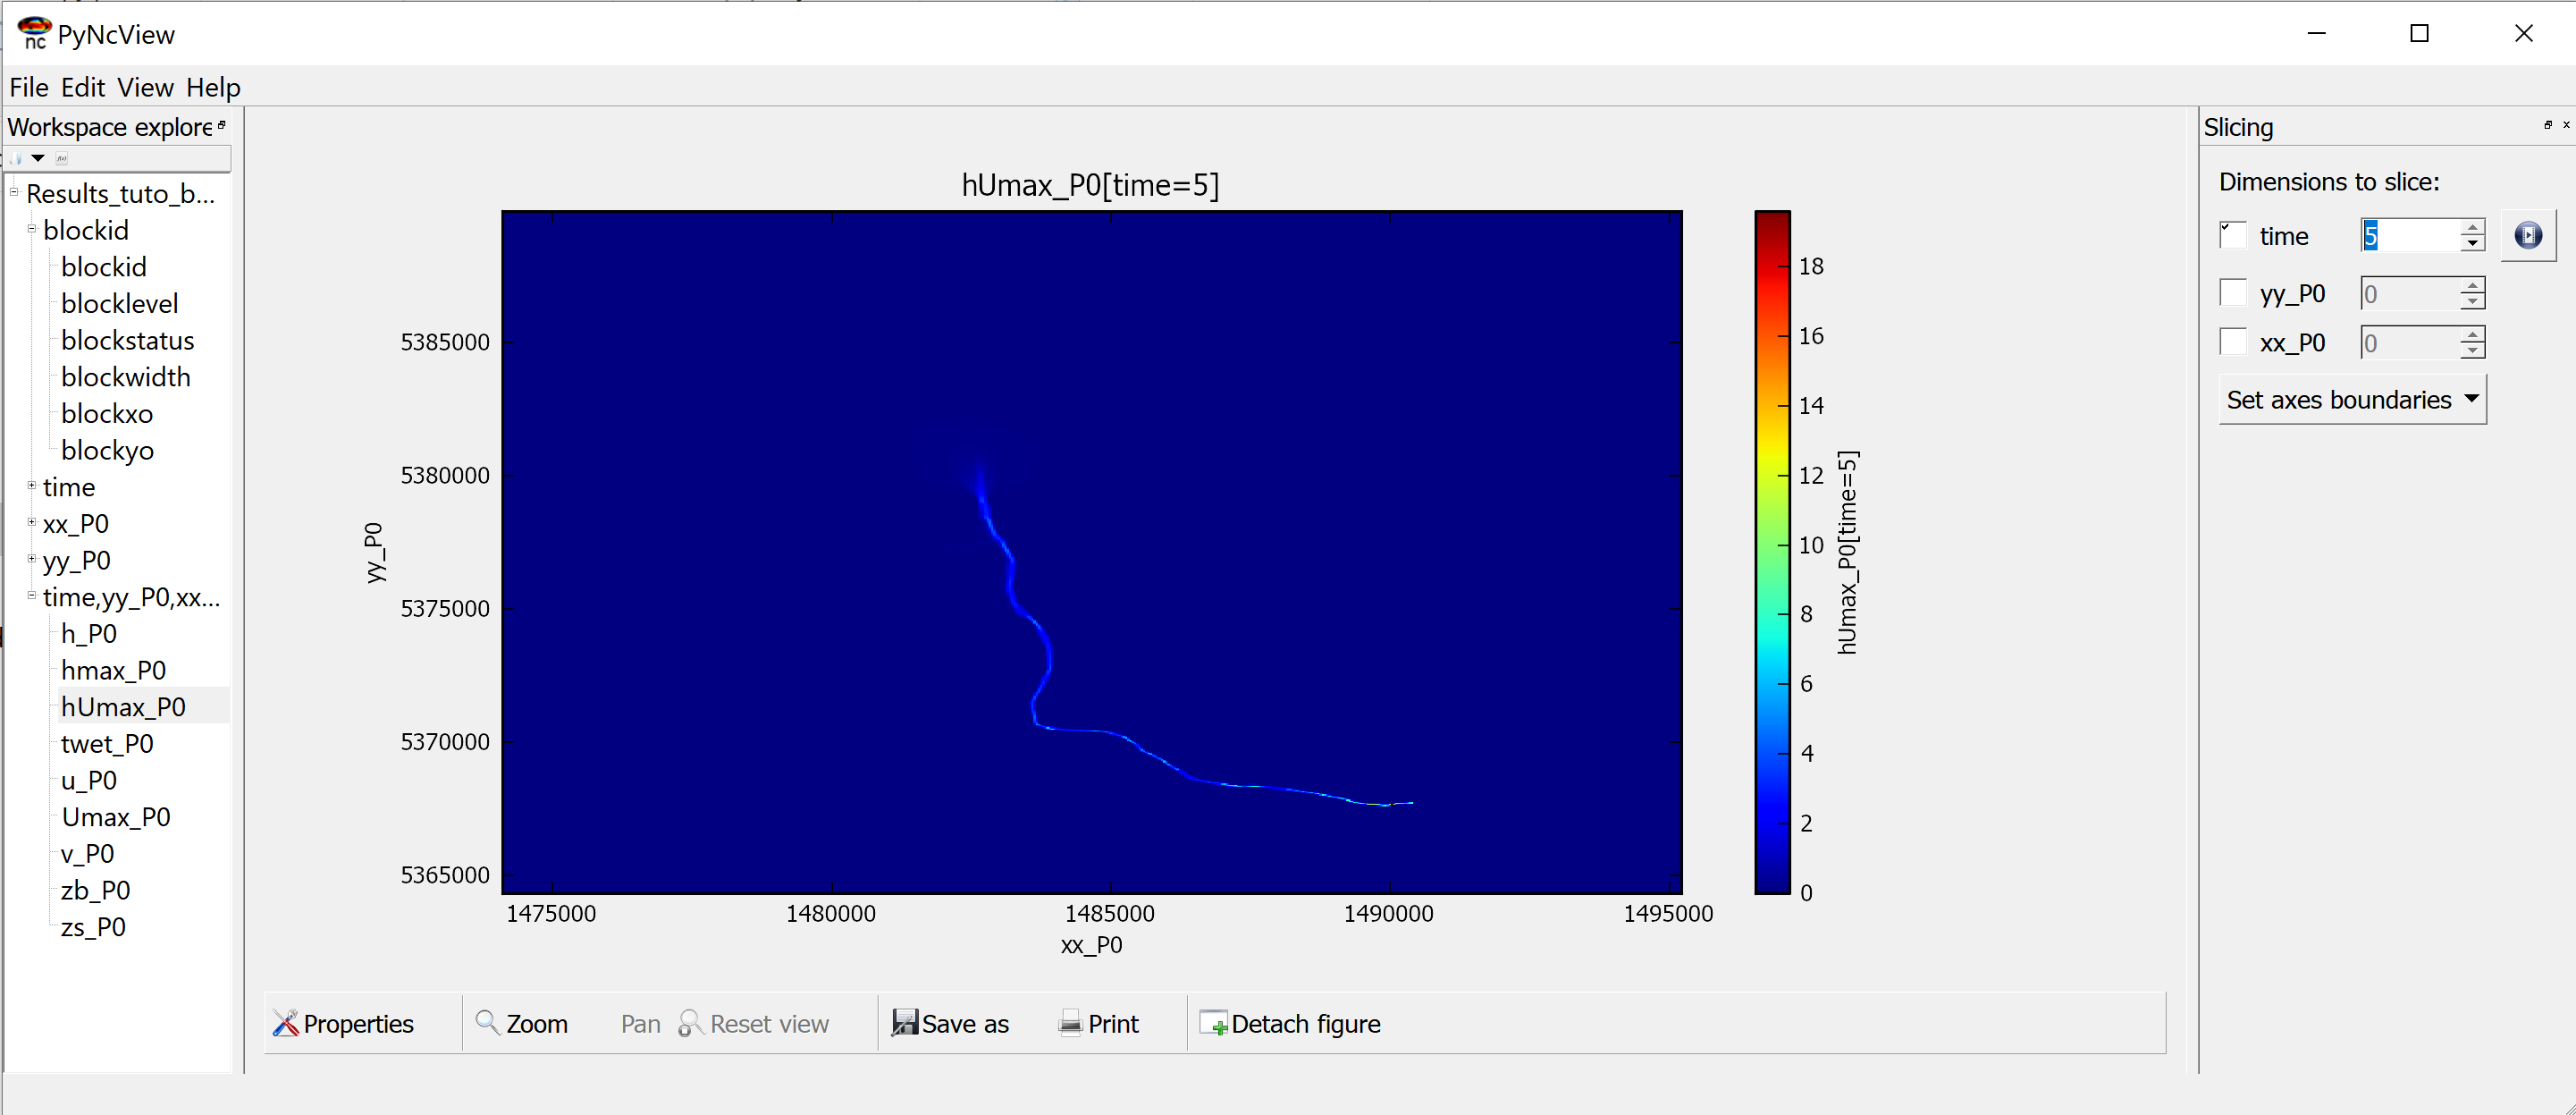Click the animation play movie icon
Screen dimensions: 2576x1115
tap(2527, 236)
